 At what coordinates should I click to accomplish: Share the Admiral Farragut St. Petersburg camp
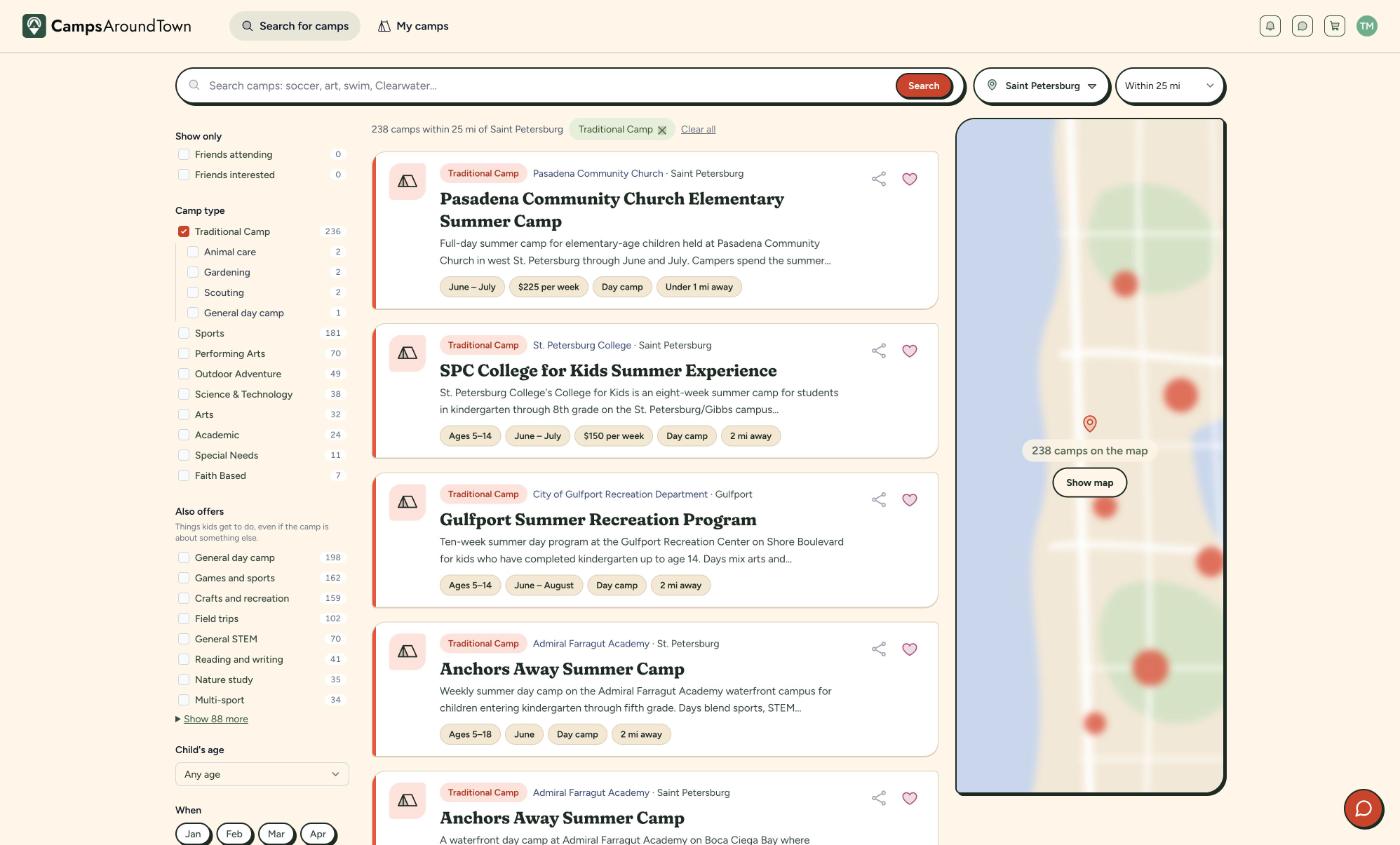point(879,649)
